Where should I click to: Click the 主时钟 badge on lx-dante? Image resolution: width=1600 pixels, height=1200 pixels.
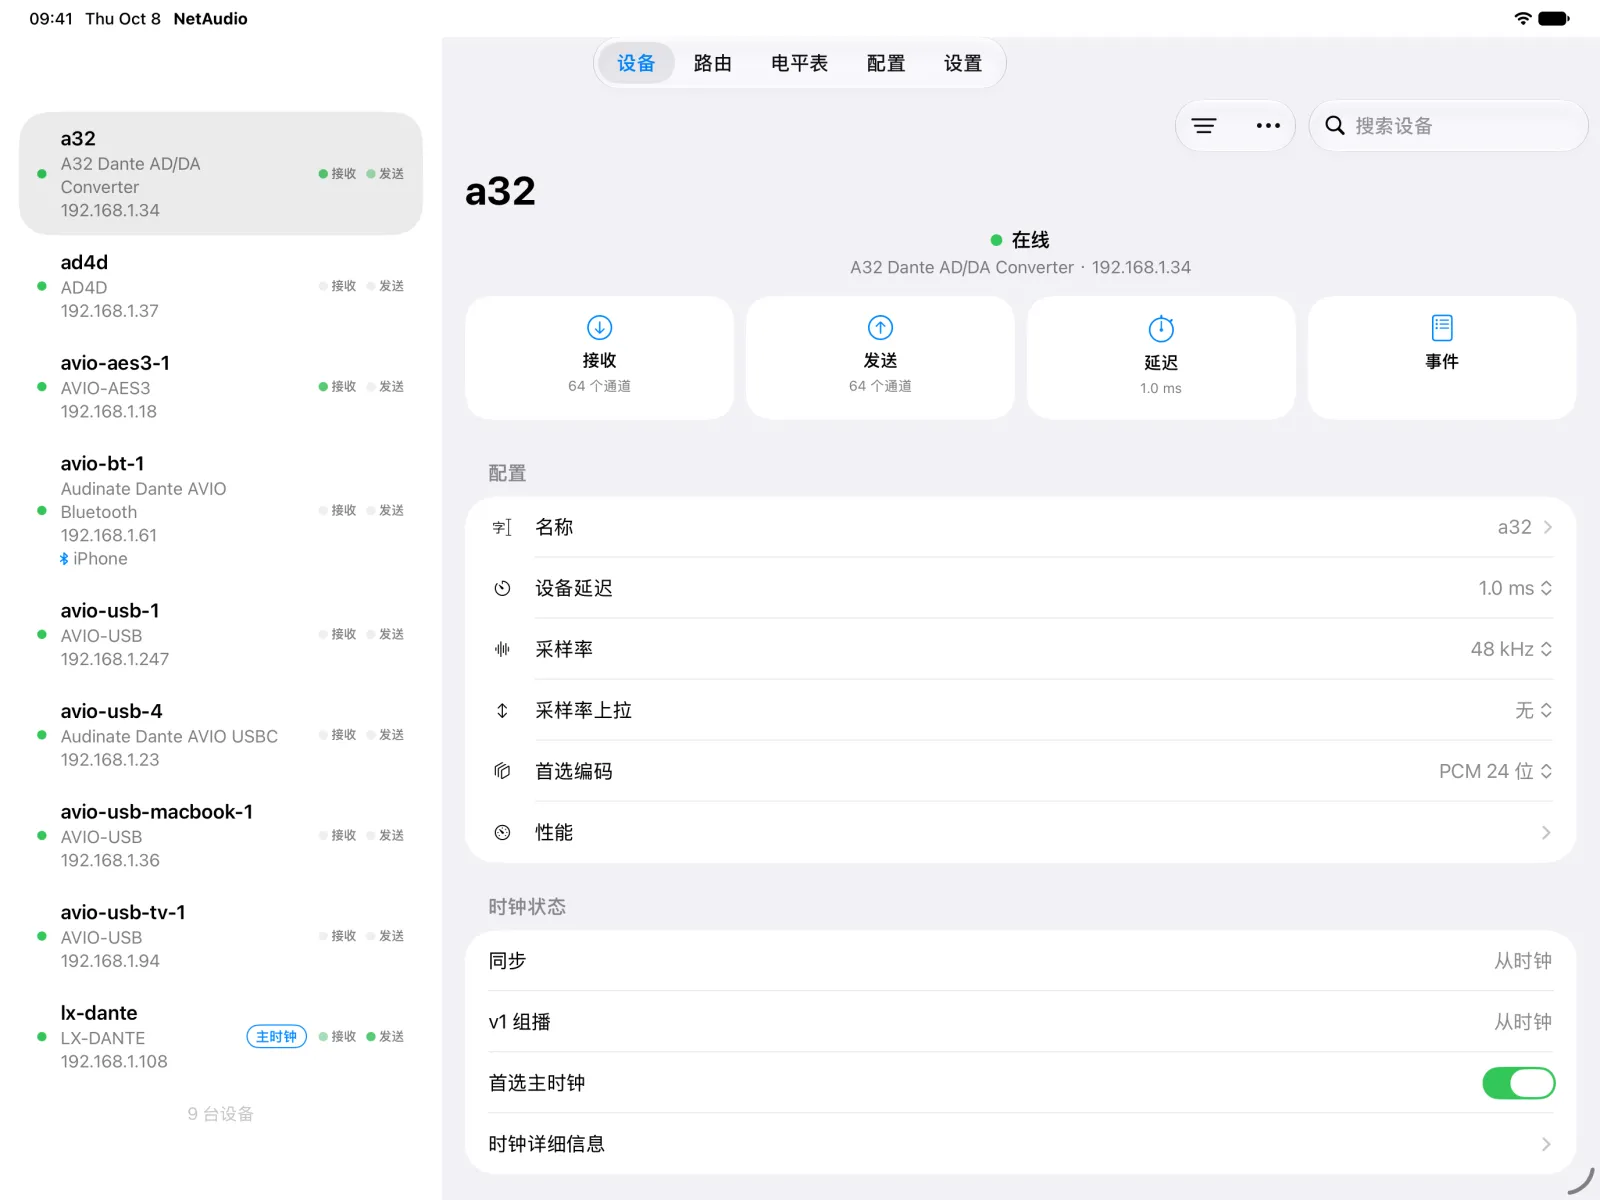(276, 1036)
